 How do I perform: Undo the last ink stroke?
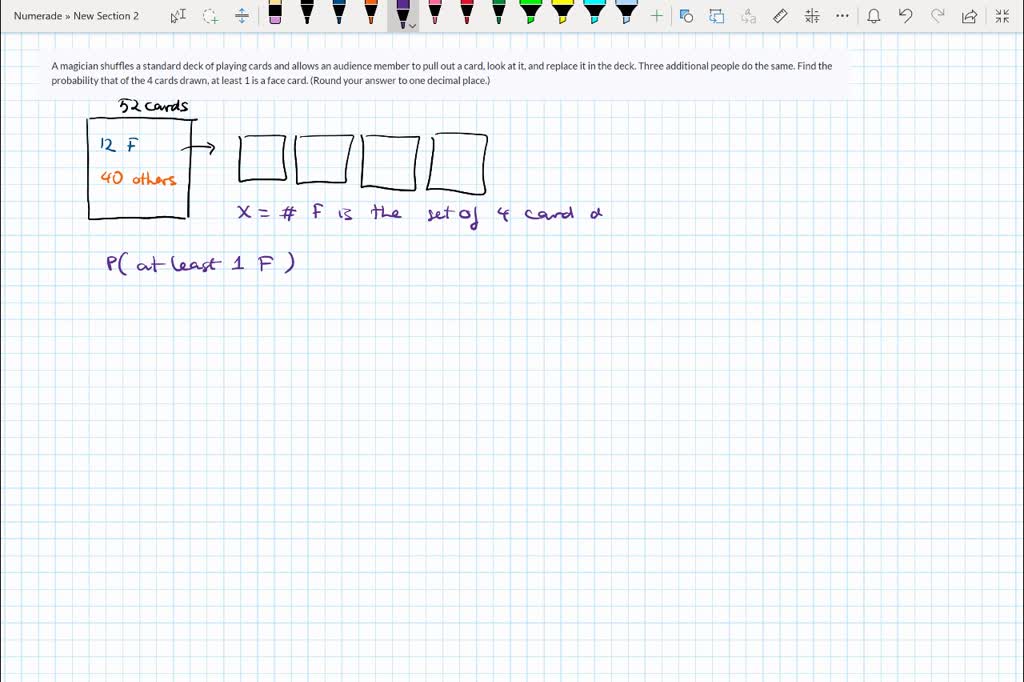(905, 16)
